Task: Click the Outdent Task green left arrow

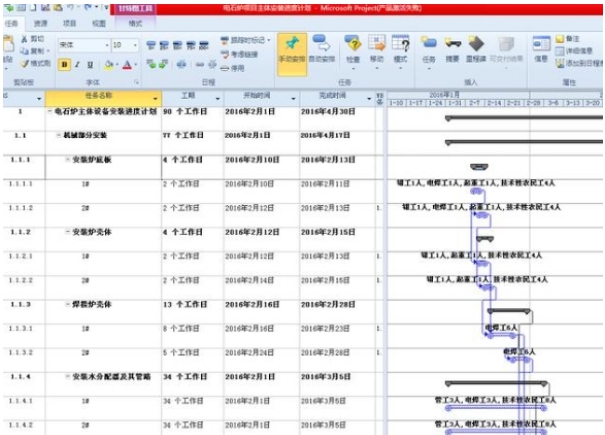Action: pos(151,64)
